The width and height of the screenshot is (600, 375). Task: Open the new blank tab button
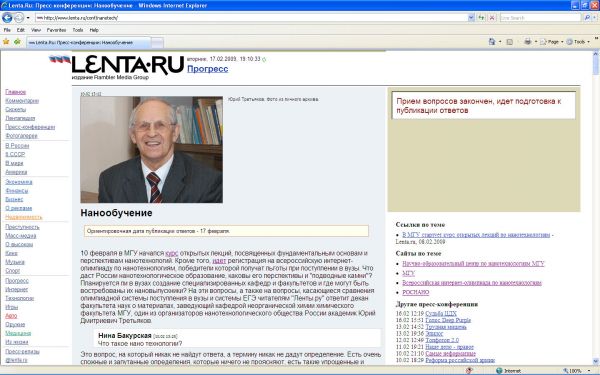coord(157,42)
